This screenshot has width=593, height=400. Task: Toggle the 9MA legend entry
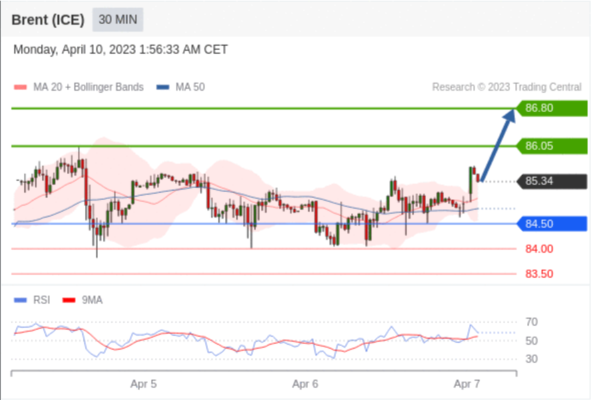click(x=82, y=300)
